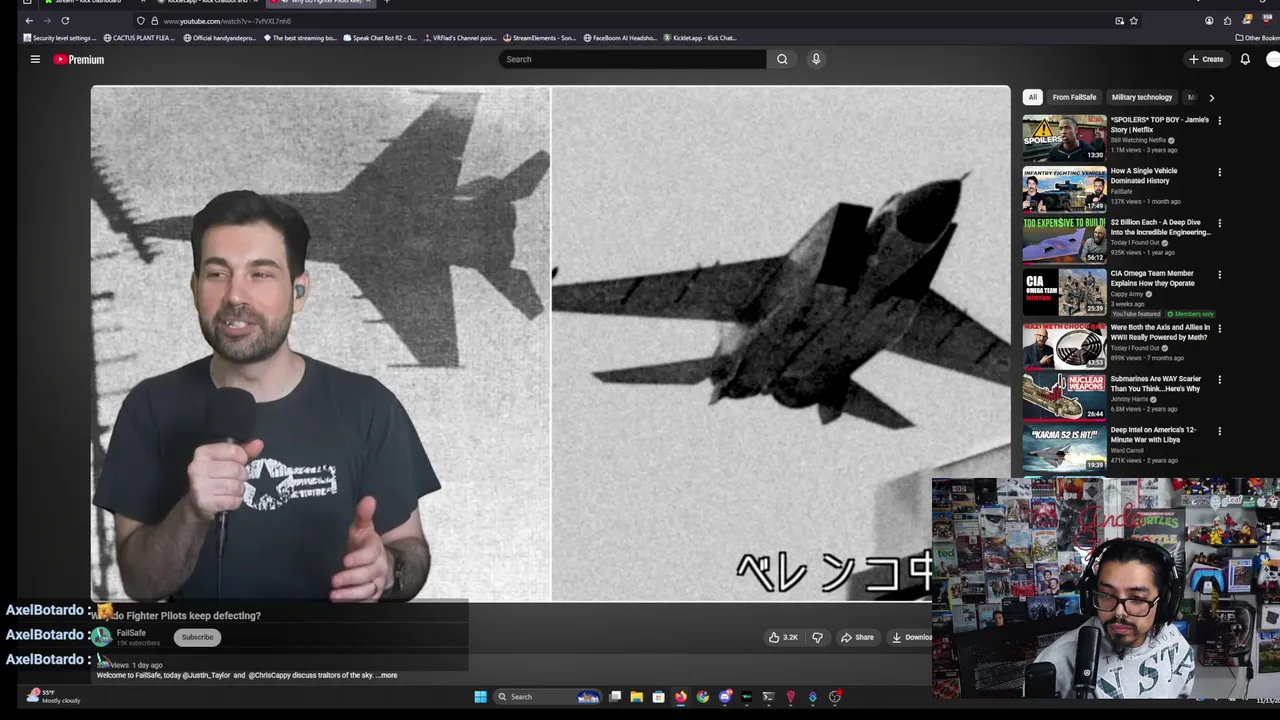Dislike the video with thumbs down

[817, 637]
